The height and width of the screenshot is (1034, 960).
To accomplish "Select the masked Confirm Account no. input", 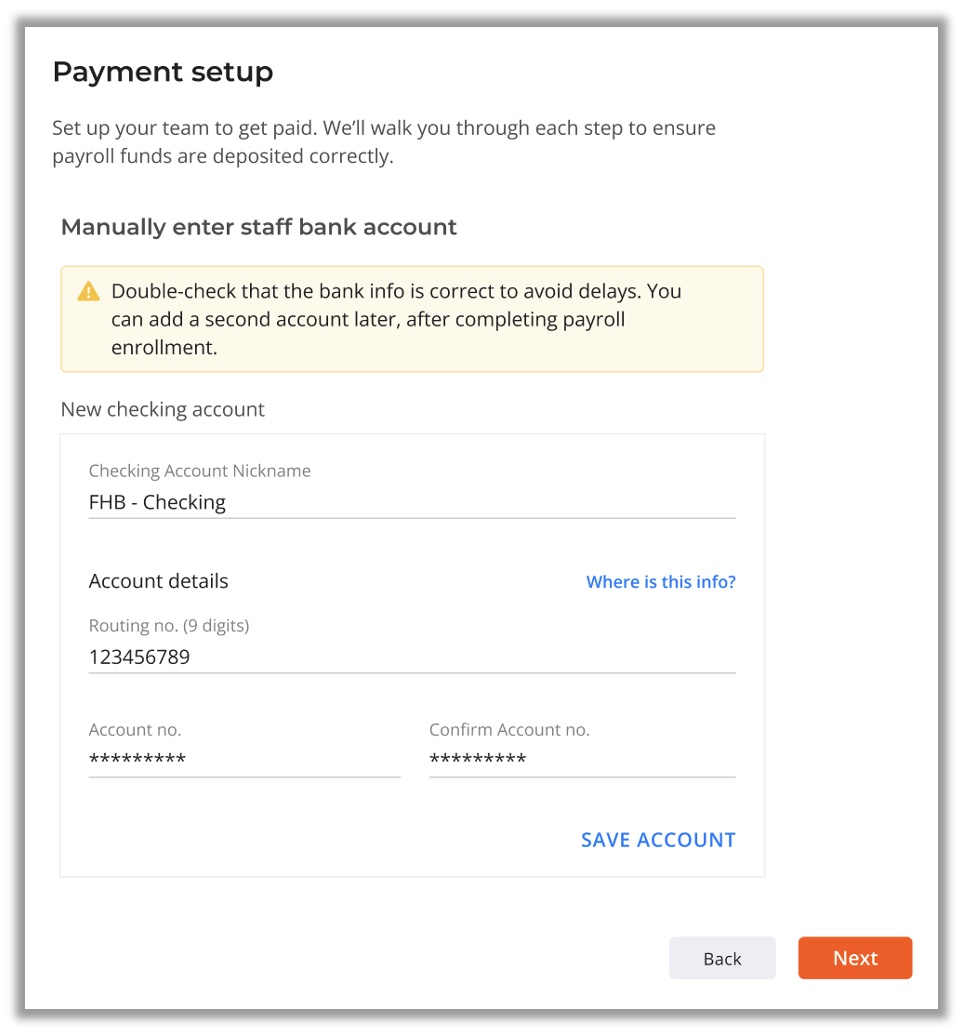I will (x=582, y=760).
